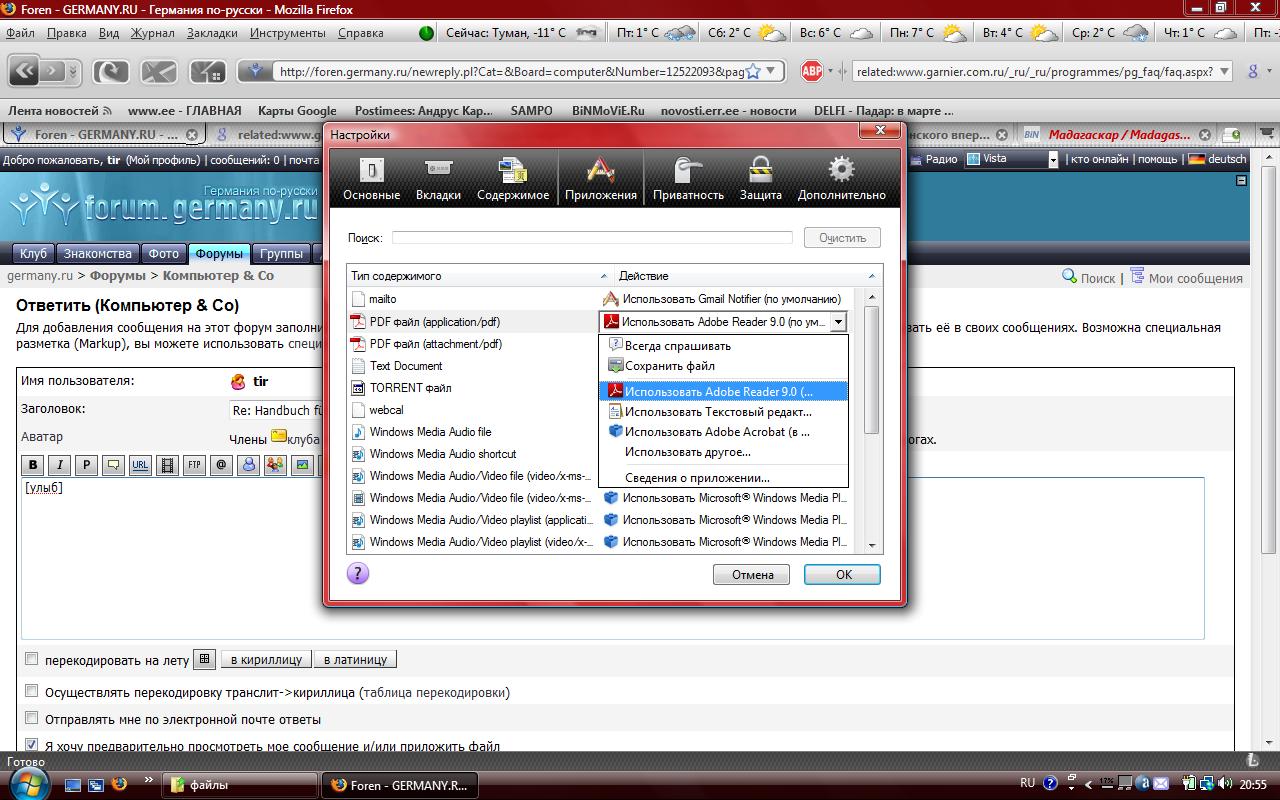The height and width of the screenshot is (800, 1280).
Task: Choose Всегда спрашивать from the dropdown
Action: click(723, 346)
